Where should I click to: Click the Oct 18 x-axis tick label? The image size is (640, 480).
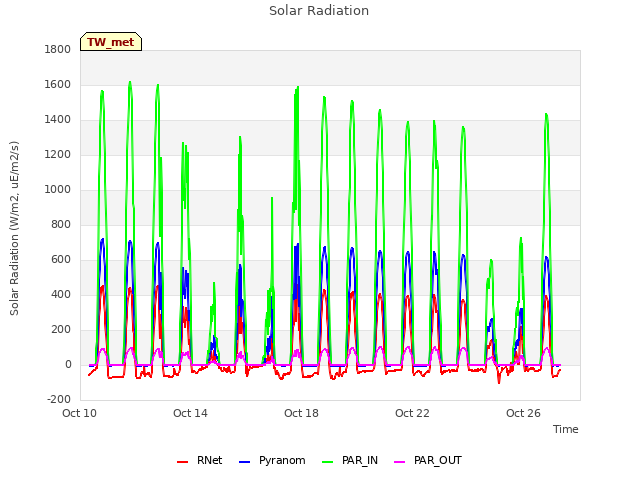[x=302, y=413]
